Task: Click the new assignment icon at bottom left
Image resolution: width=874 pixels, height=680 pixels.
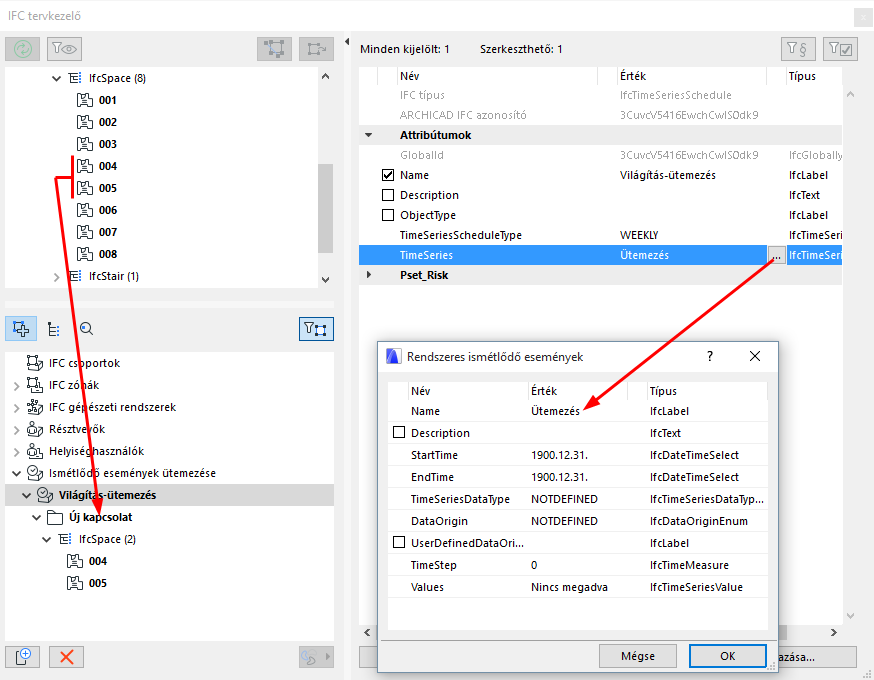Action: pos(22,657)
